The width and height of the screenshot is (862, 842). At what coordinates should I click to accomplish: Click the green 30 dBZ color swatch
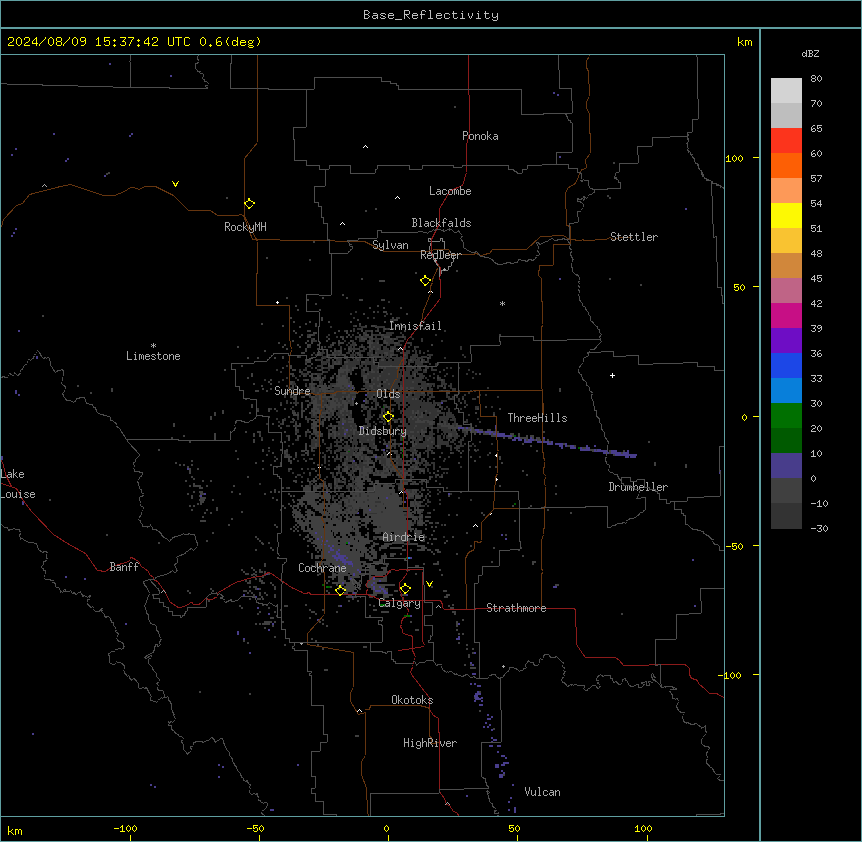pyautogui.click(x=786, y=416)
